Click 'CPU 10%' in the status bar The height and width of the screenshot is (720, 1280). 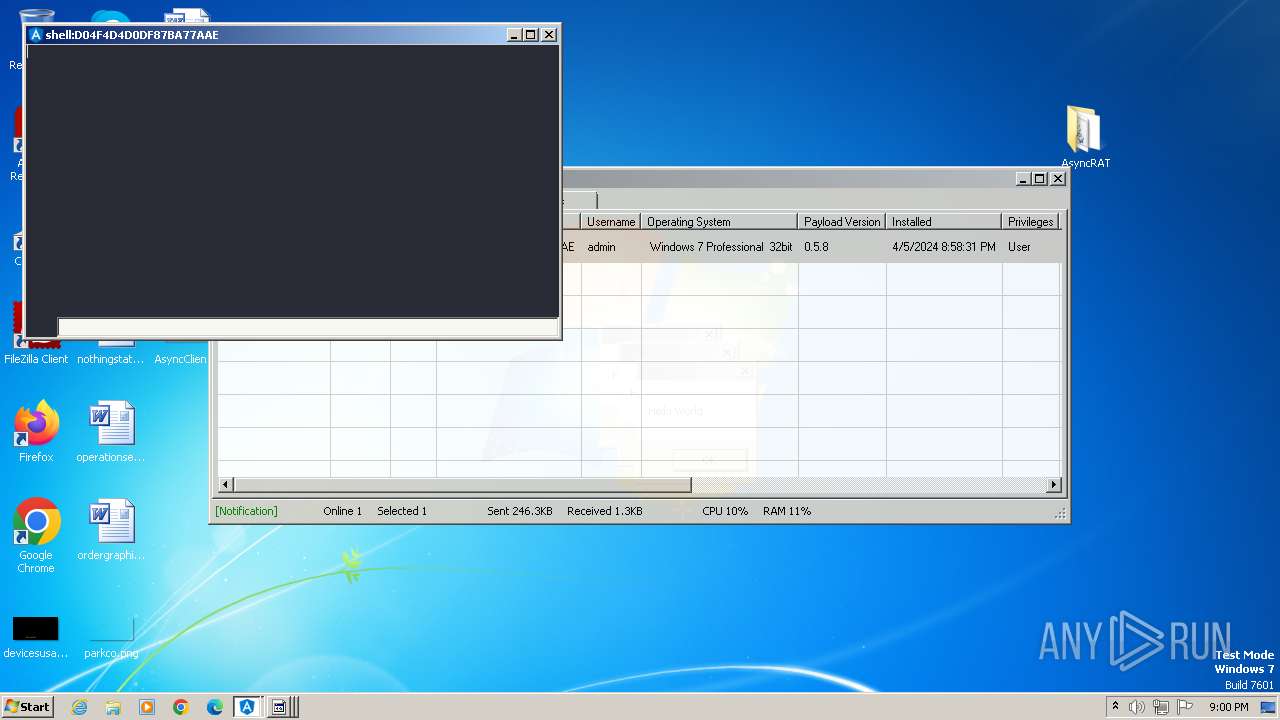click(725, 511)
